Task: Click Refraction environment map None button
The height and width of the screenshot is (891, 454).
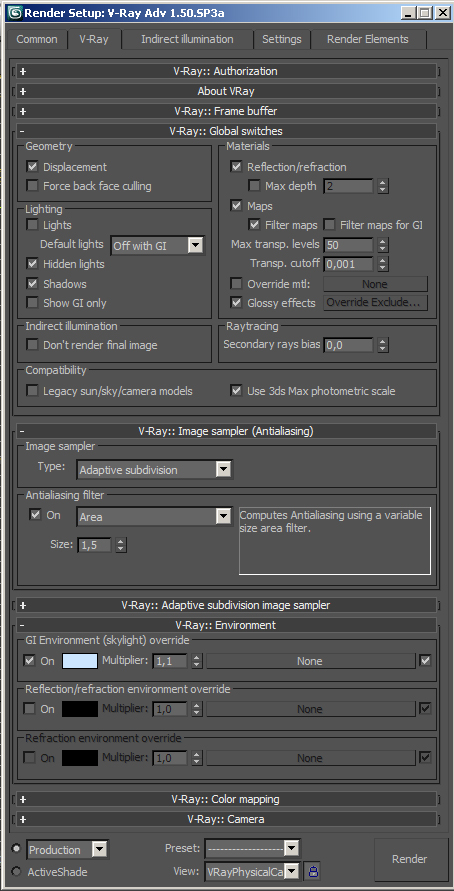Action: coord(310,758)
